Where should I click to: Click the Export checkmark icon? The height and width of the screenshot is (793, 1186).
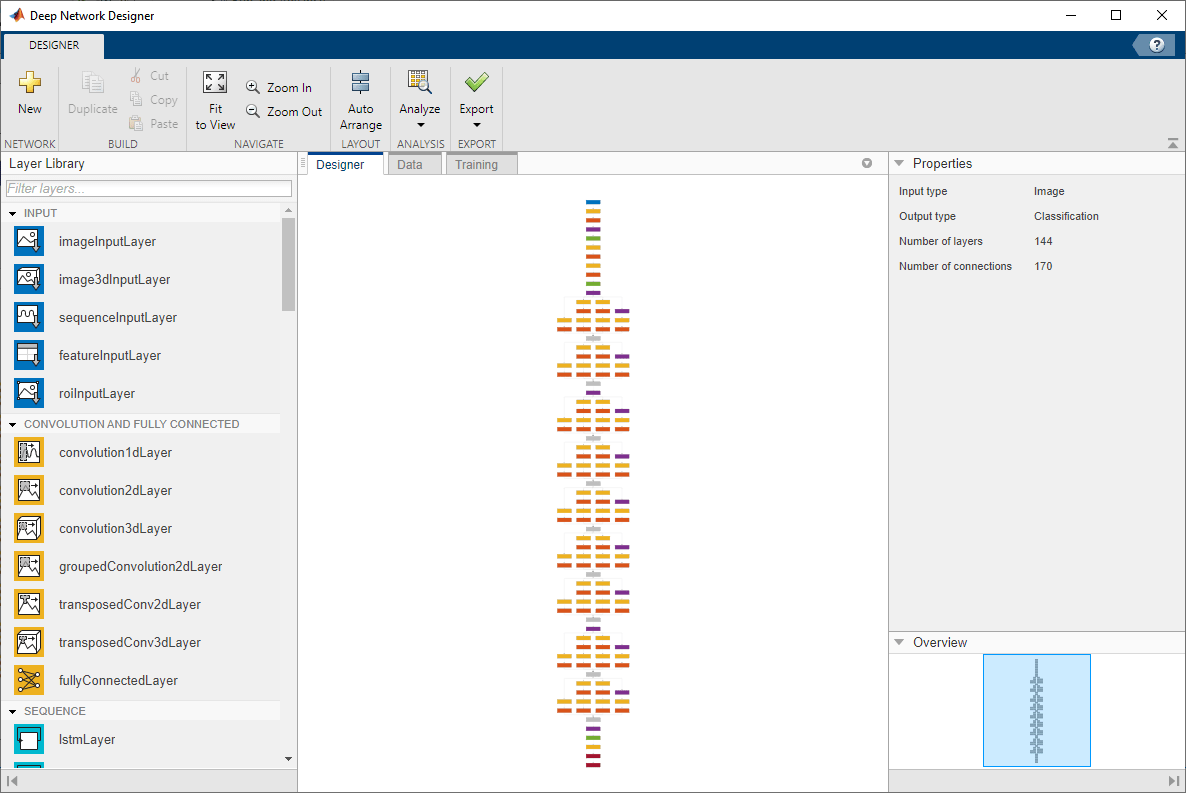(477, 82)
